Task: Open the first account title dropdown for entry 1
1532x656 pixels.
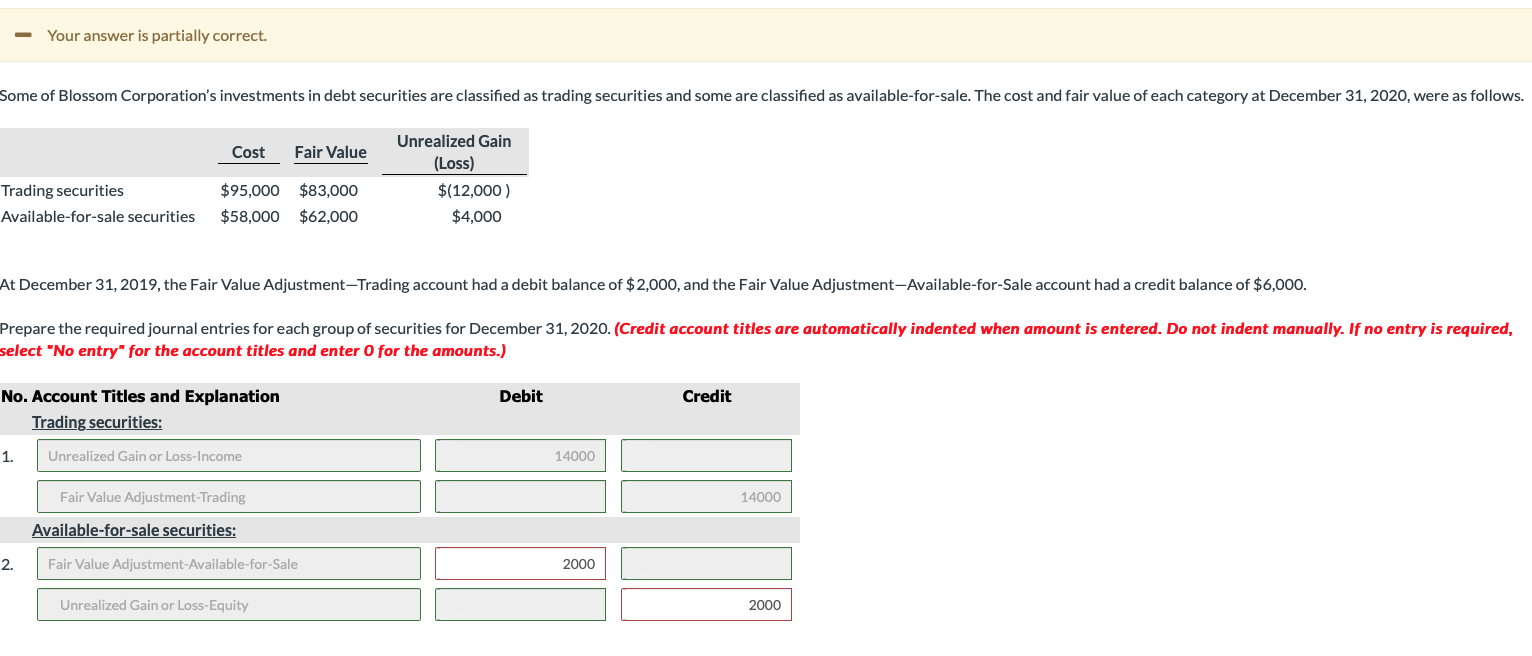Action: pyautogui.click(x=228, y=455)
